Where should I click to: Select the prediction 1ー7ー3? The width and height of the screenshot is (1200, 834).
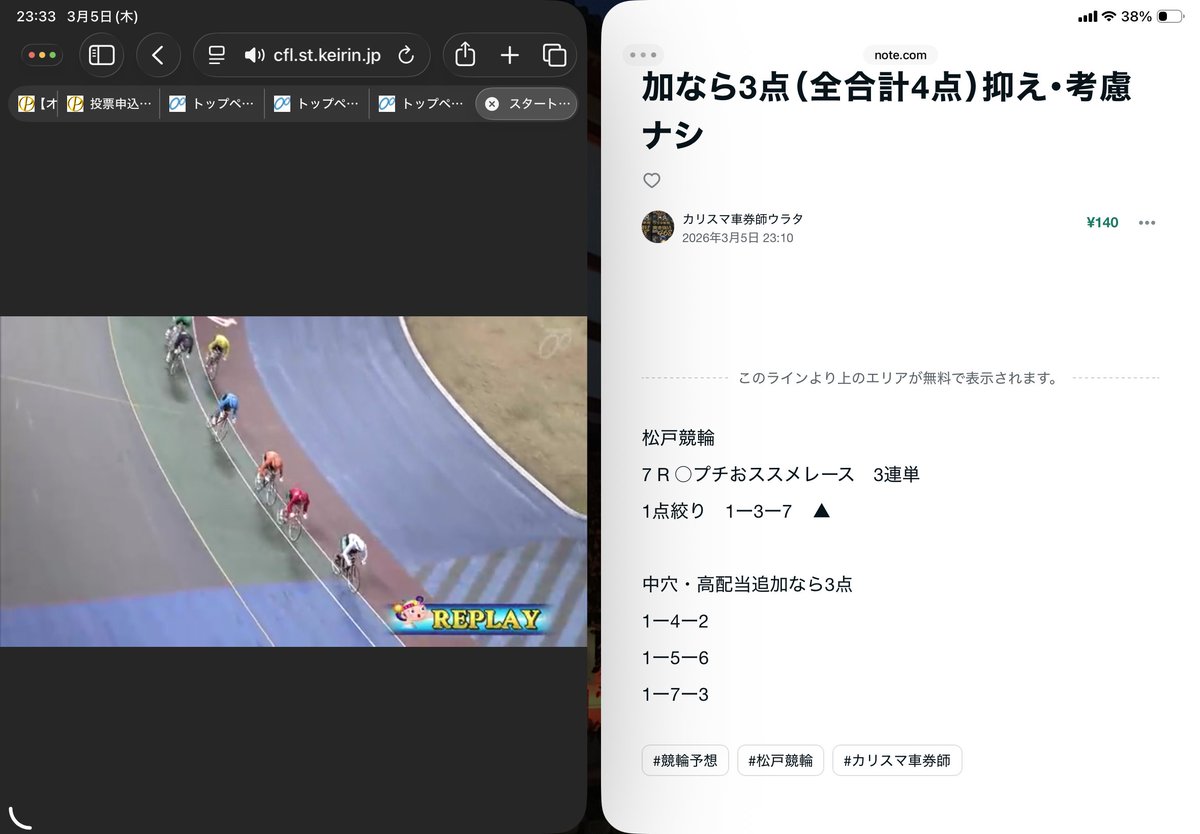tap(675, 694)
